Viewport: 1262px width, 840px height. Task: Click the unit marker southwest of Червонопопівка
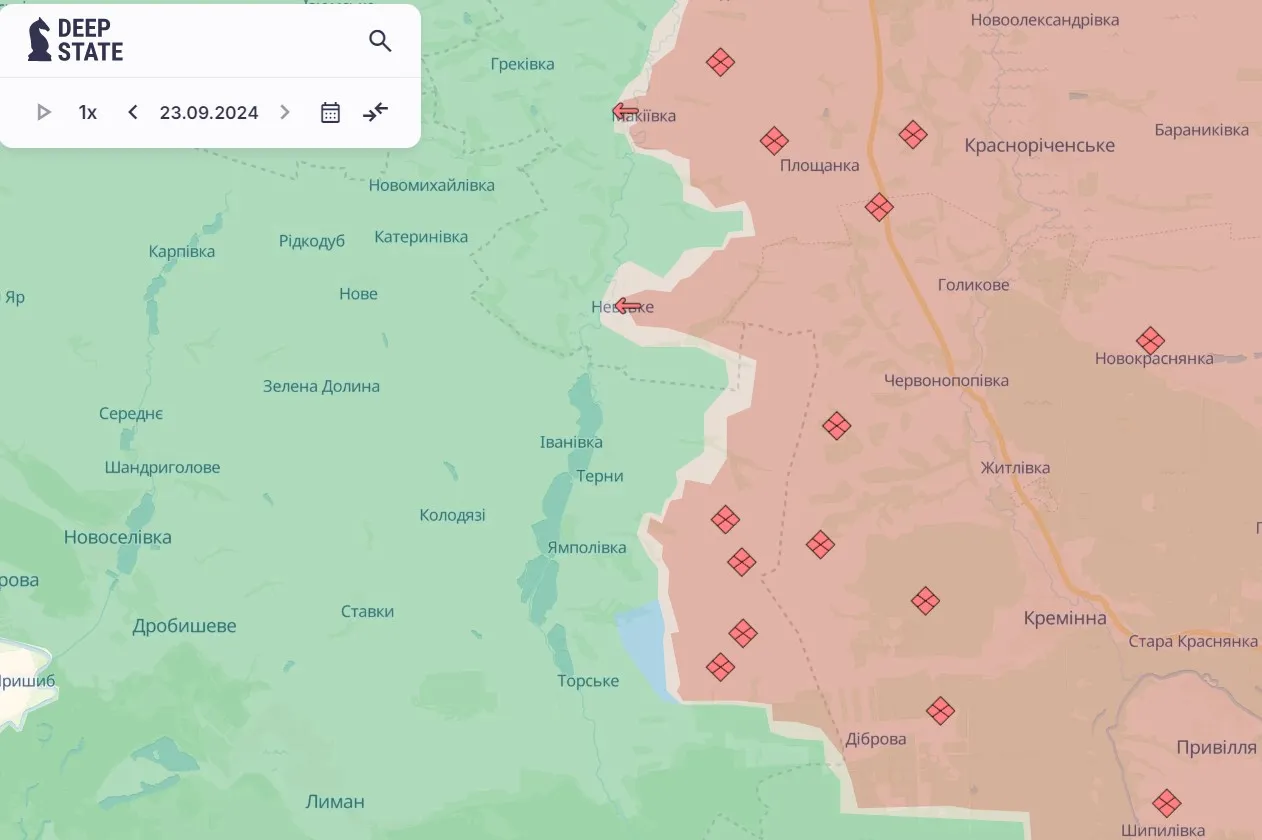pyautogui.click(x=836, y=426)
